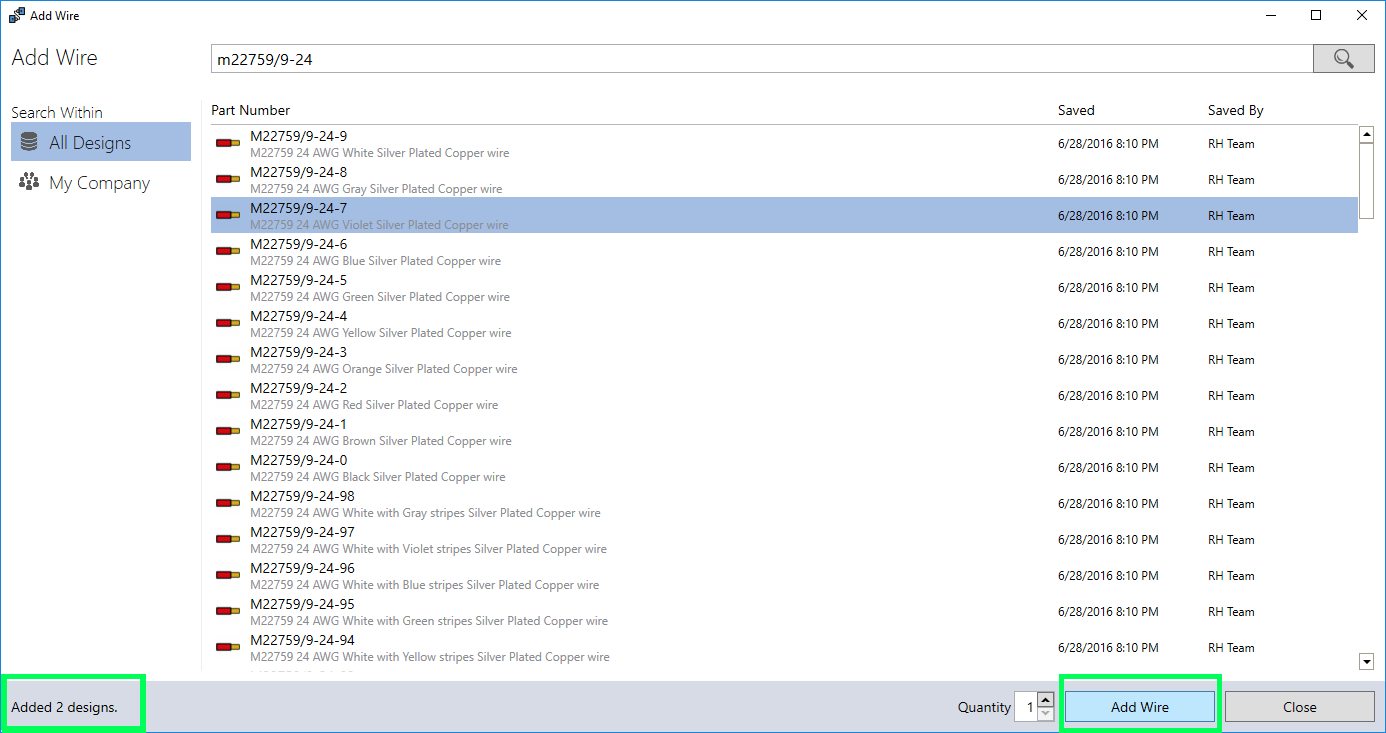
Task: Click the Violet Silver Plated Copper wire description
Action: [x=379, y=225]
